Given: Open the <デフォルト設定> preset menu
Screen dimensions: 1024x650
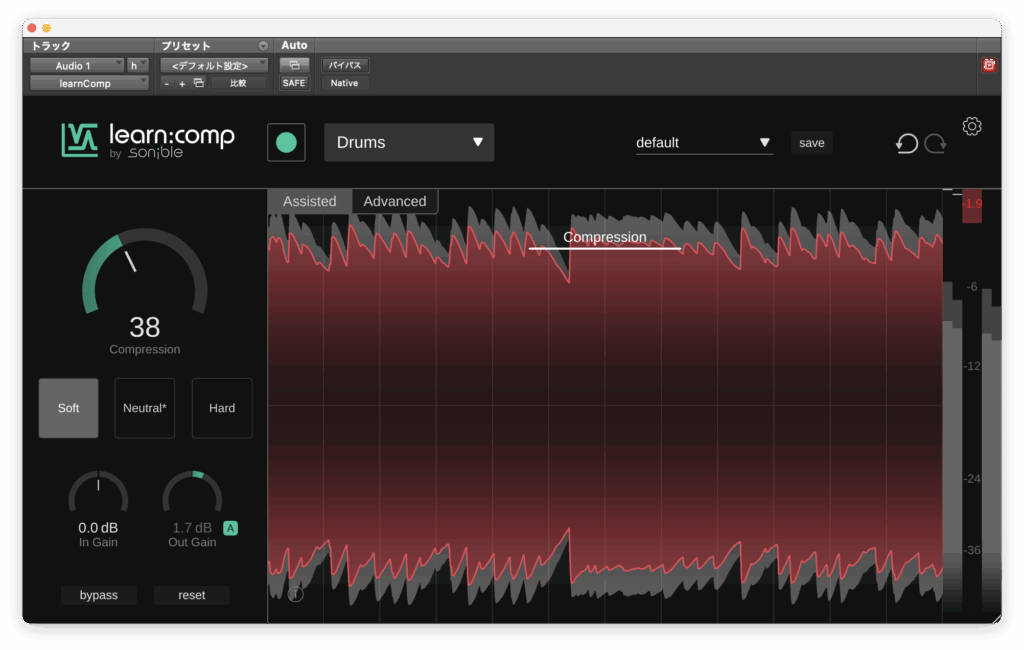Looking at the screenshot, I should (214, 65).
